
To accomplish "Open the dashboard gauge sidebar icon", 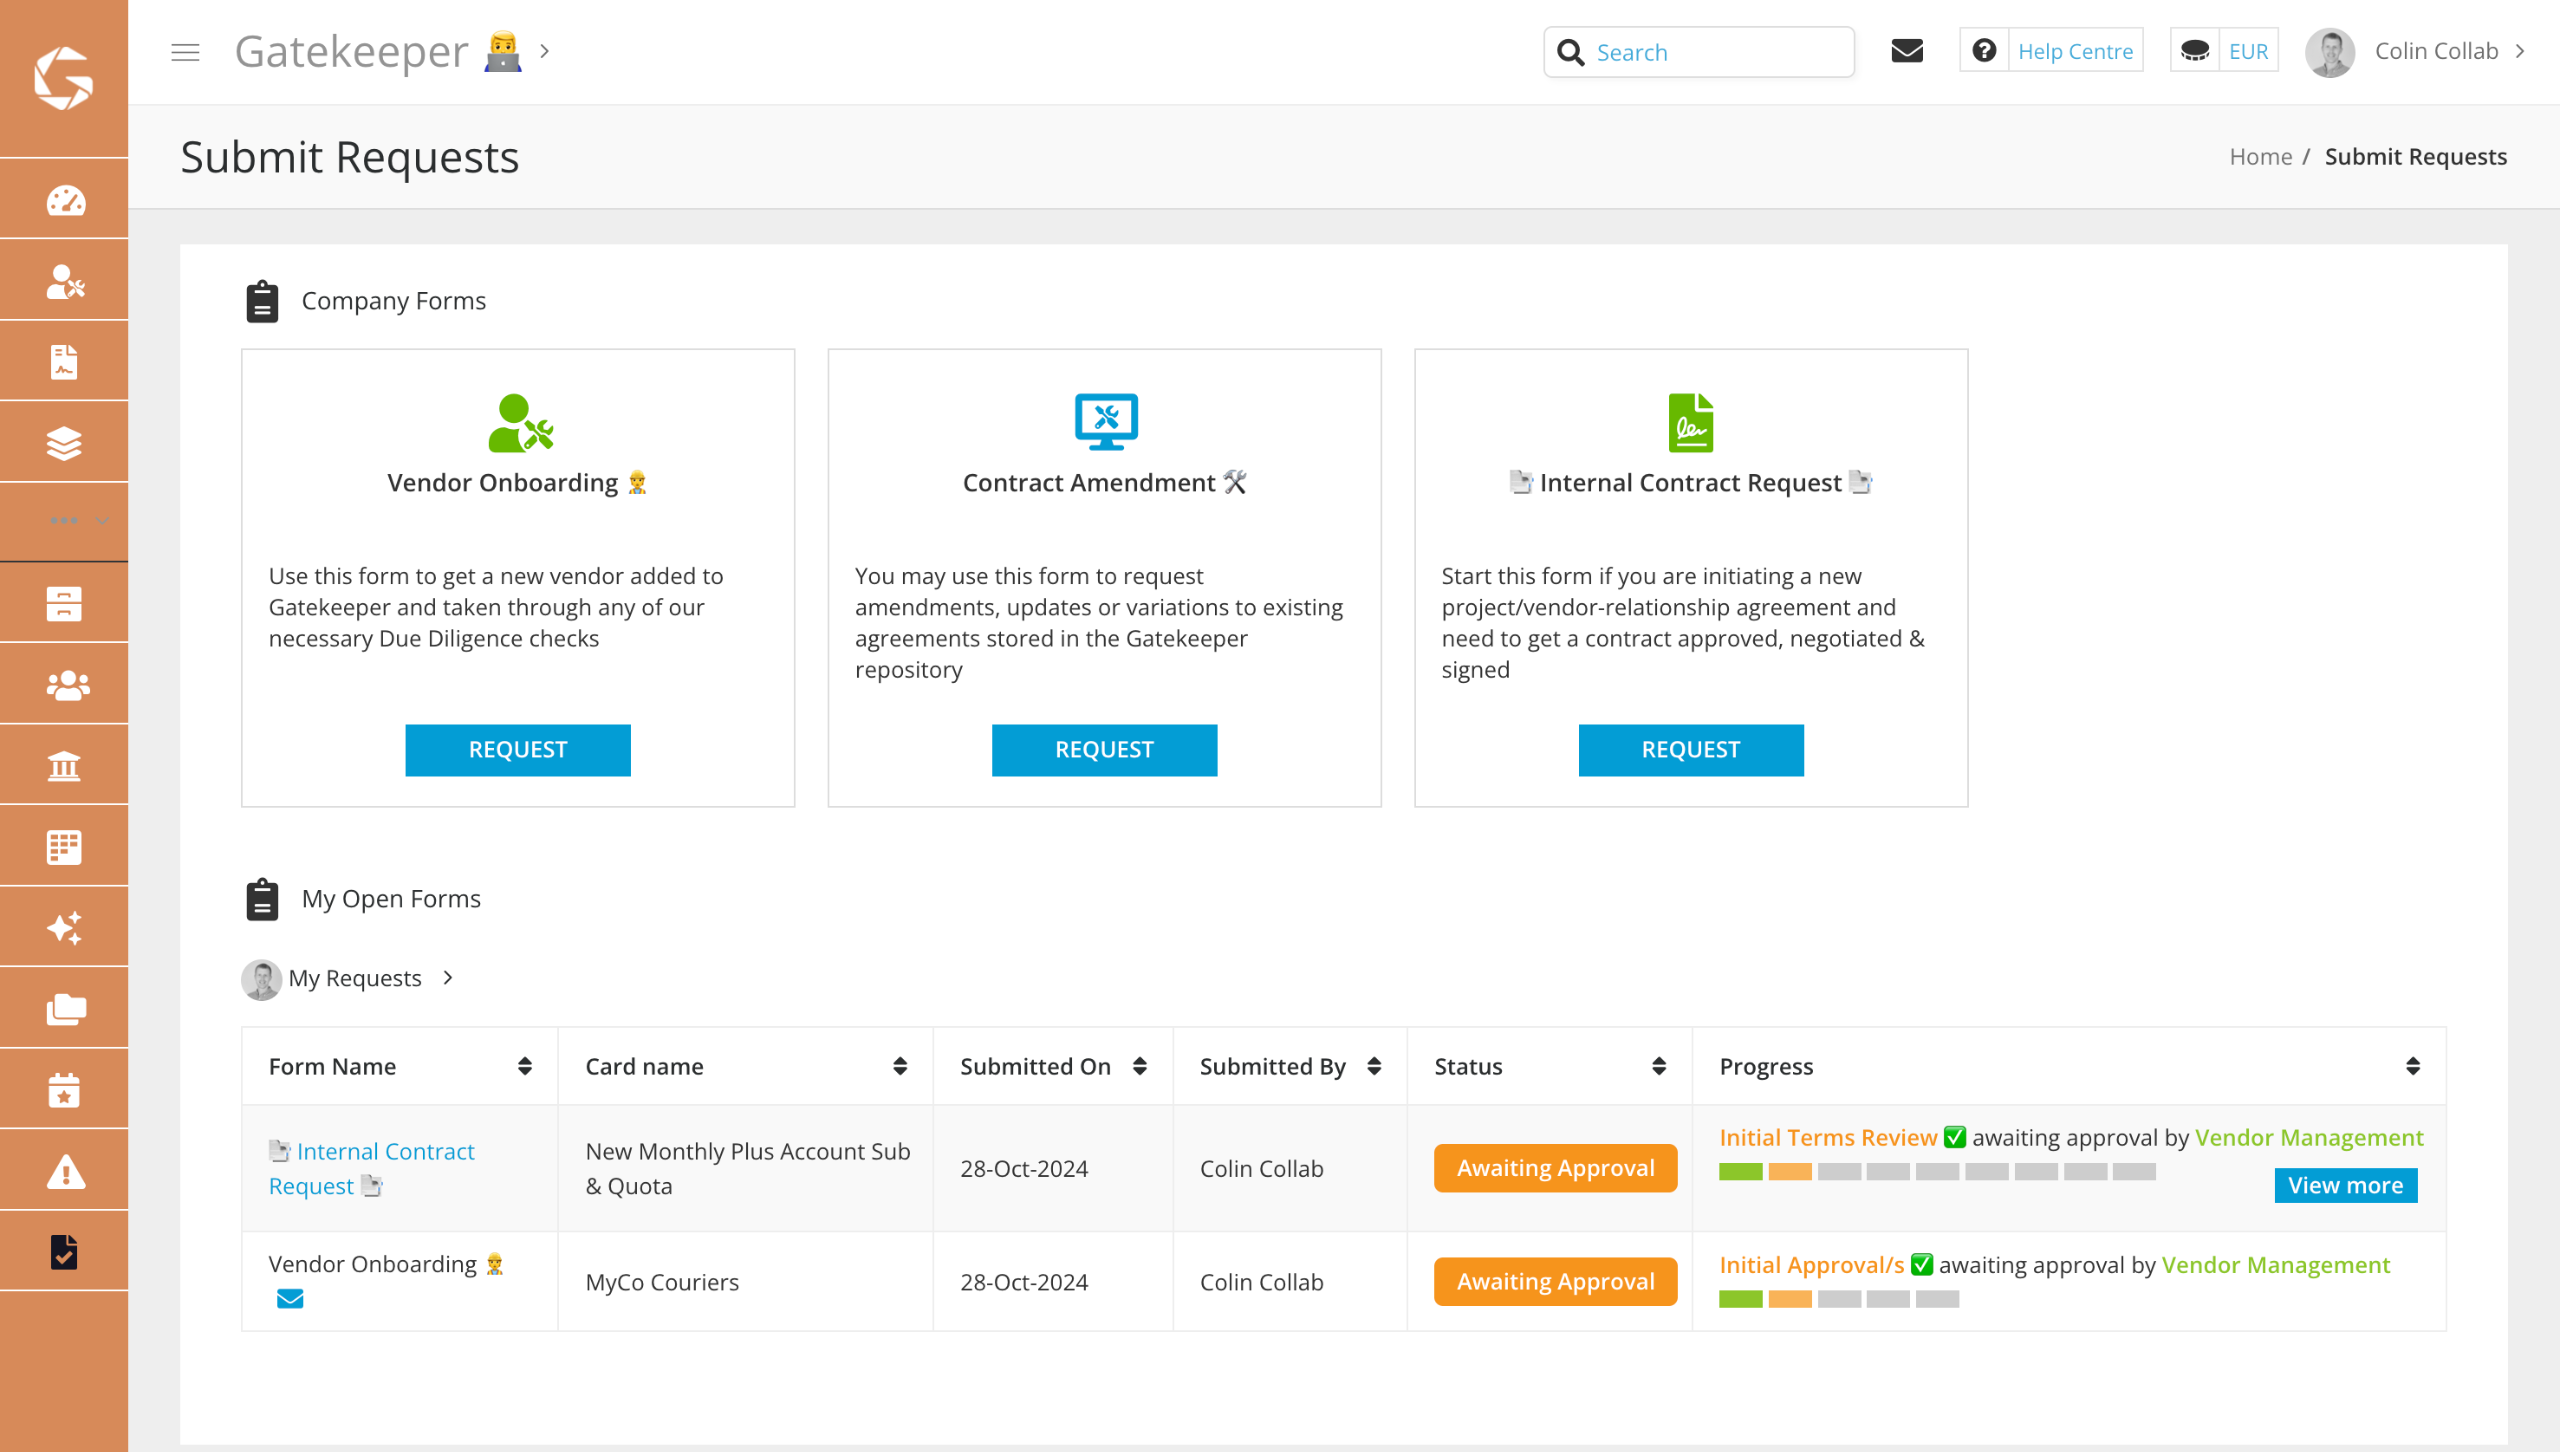I will (65, 200).
